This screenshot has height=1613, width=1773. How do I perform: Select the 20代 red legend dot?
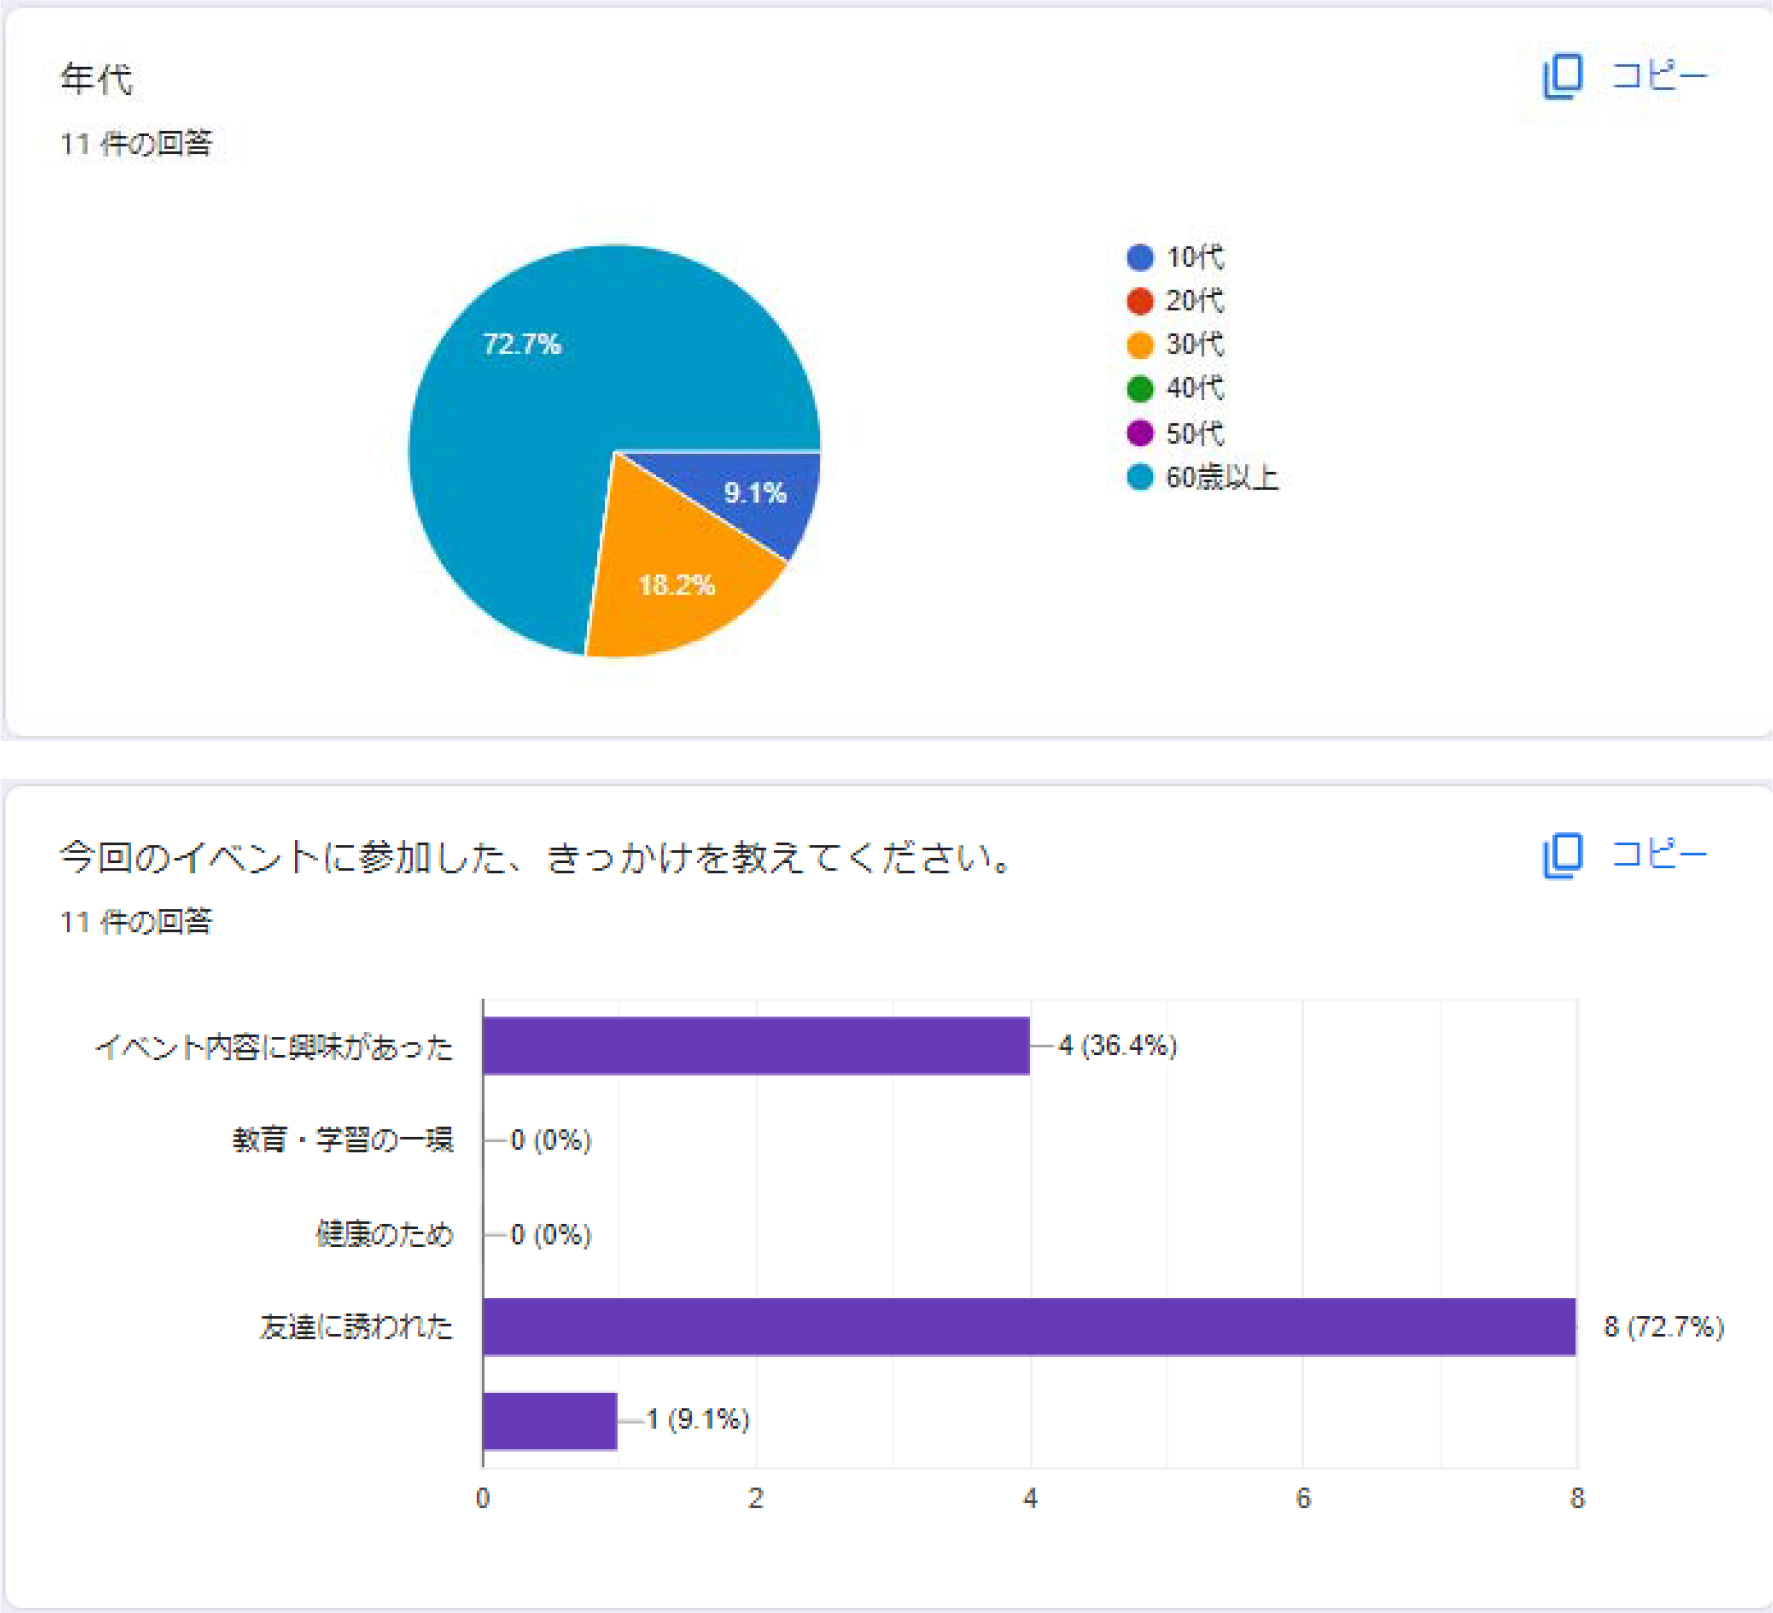click(1140, 301)
